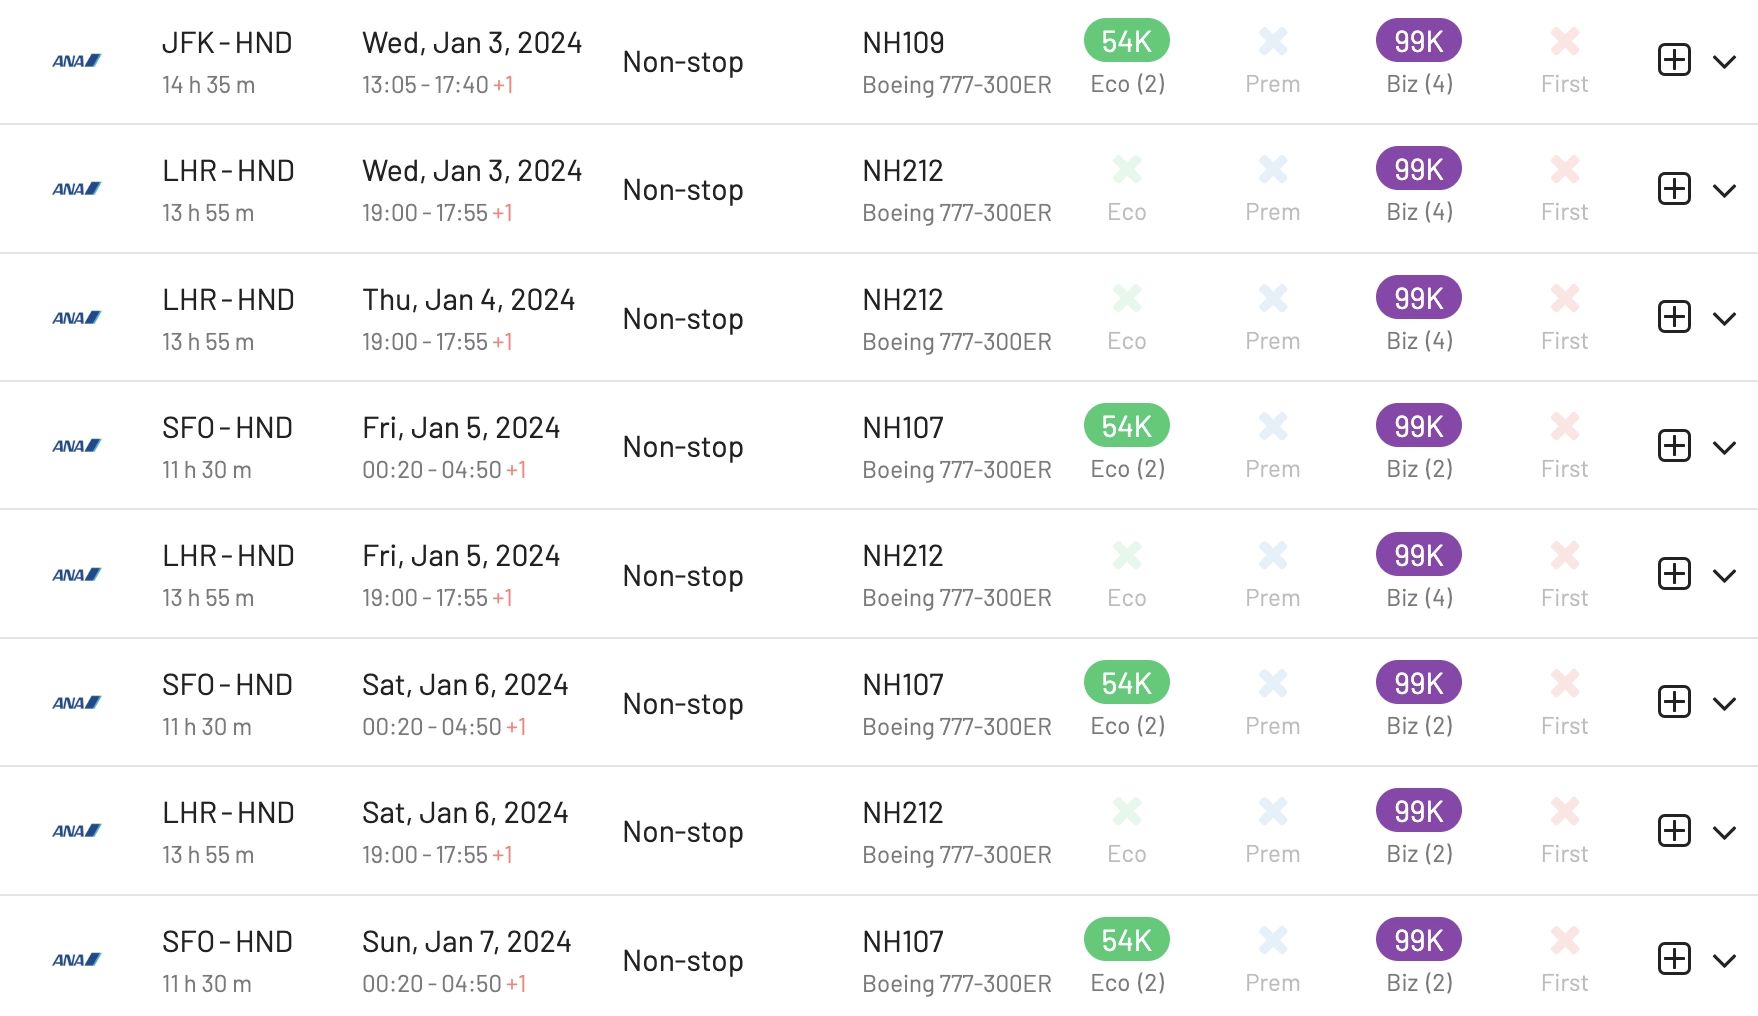Add the Jan 3 LHR-HND flight with plus icon
The height and width of the screenshot is (1016, 1758).
coord(1674,189)
